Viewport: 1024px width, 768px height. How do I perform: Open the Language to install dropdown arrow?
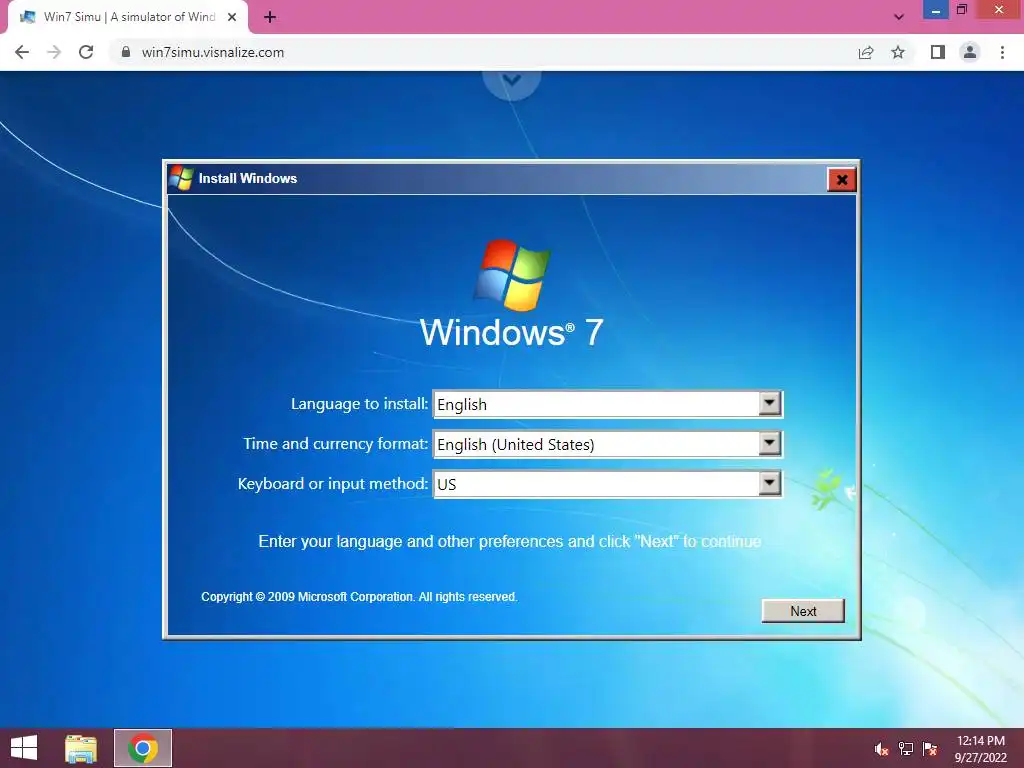(x=769, y=404)
